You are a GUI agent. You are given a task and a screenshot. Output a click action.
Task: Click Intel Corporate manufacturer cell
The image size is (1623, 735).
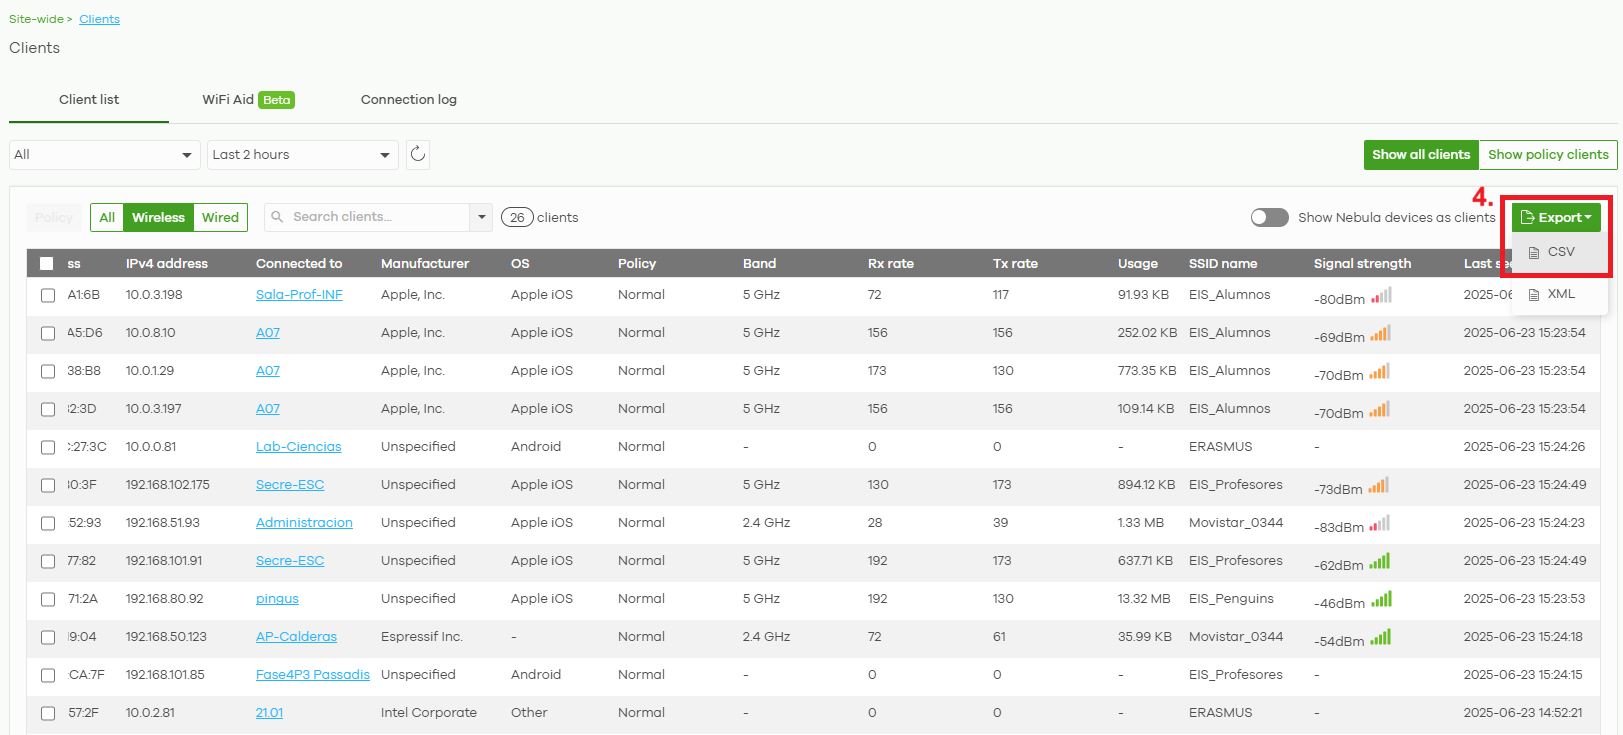pyautogui.click(x=429, y=713)
